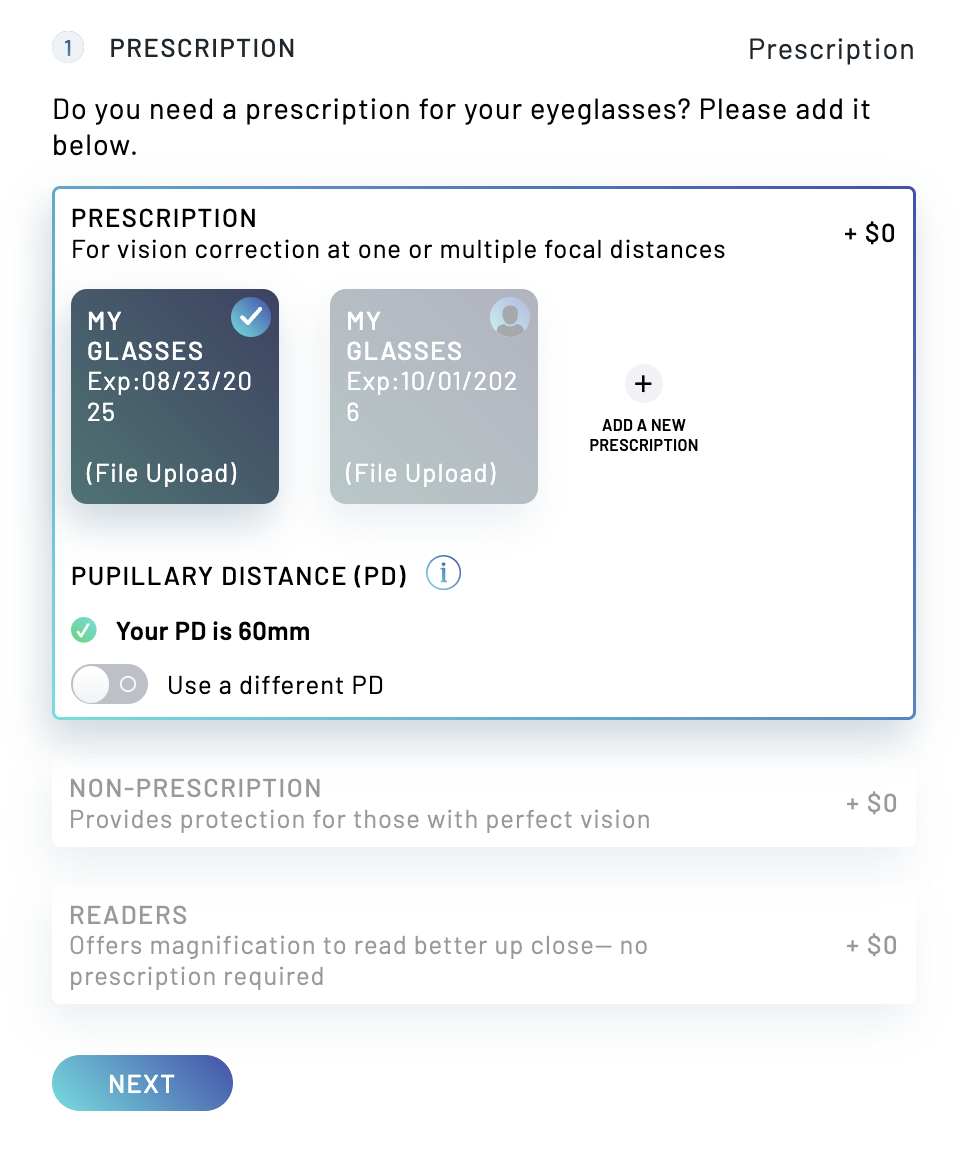The image size is (964, 1150).
Task: Click the step 1 number badge
Action: click(x=68, y=48)
